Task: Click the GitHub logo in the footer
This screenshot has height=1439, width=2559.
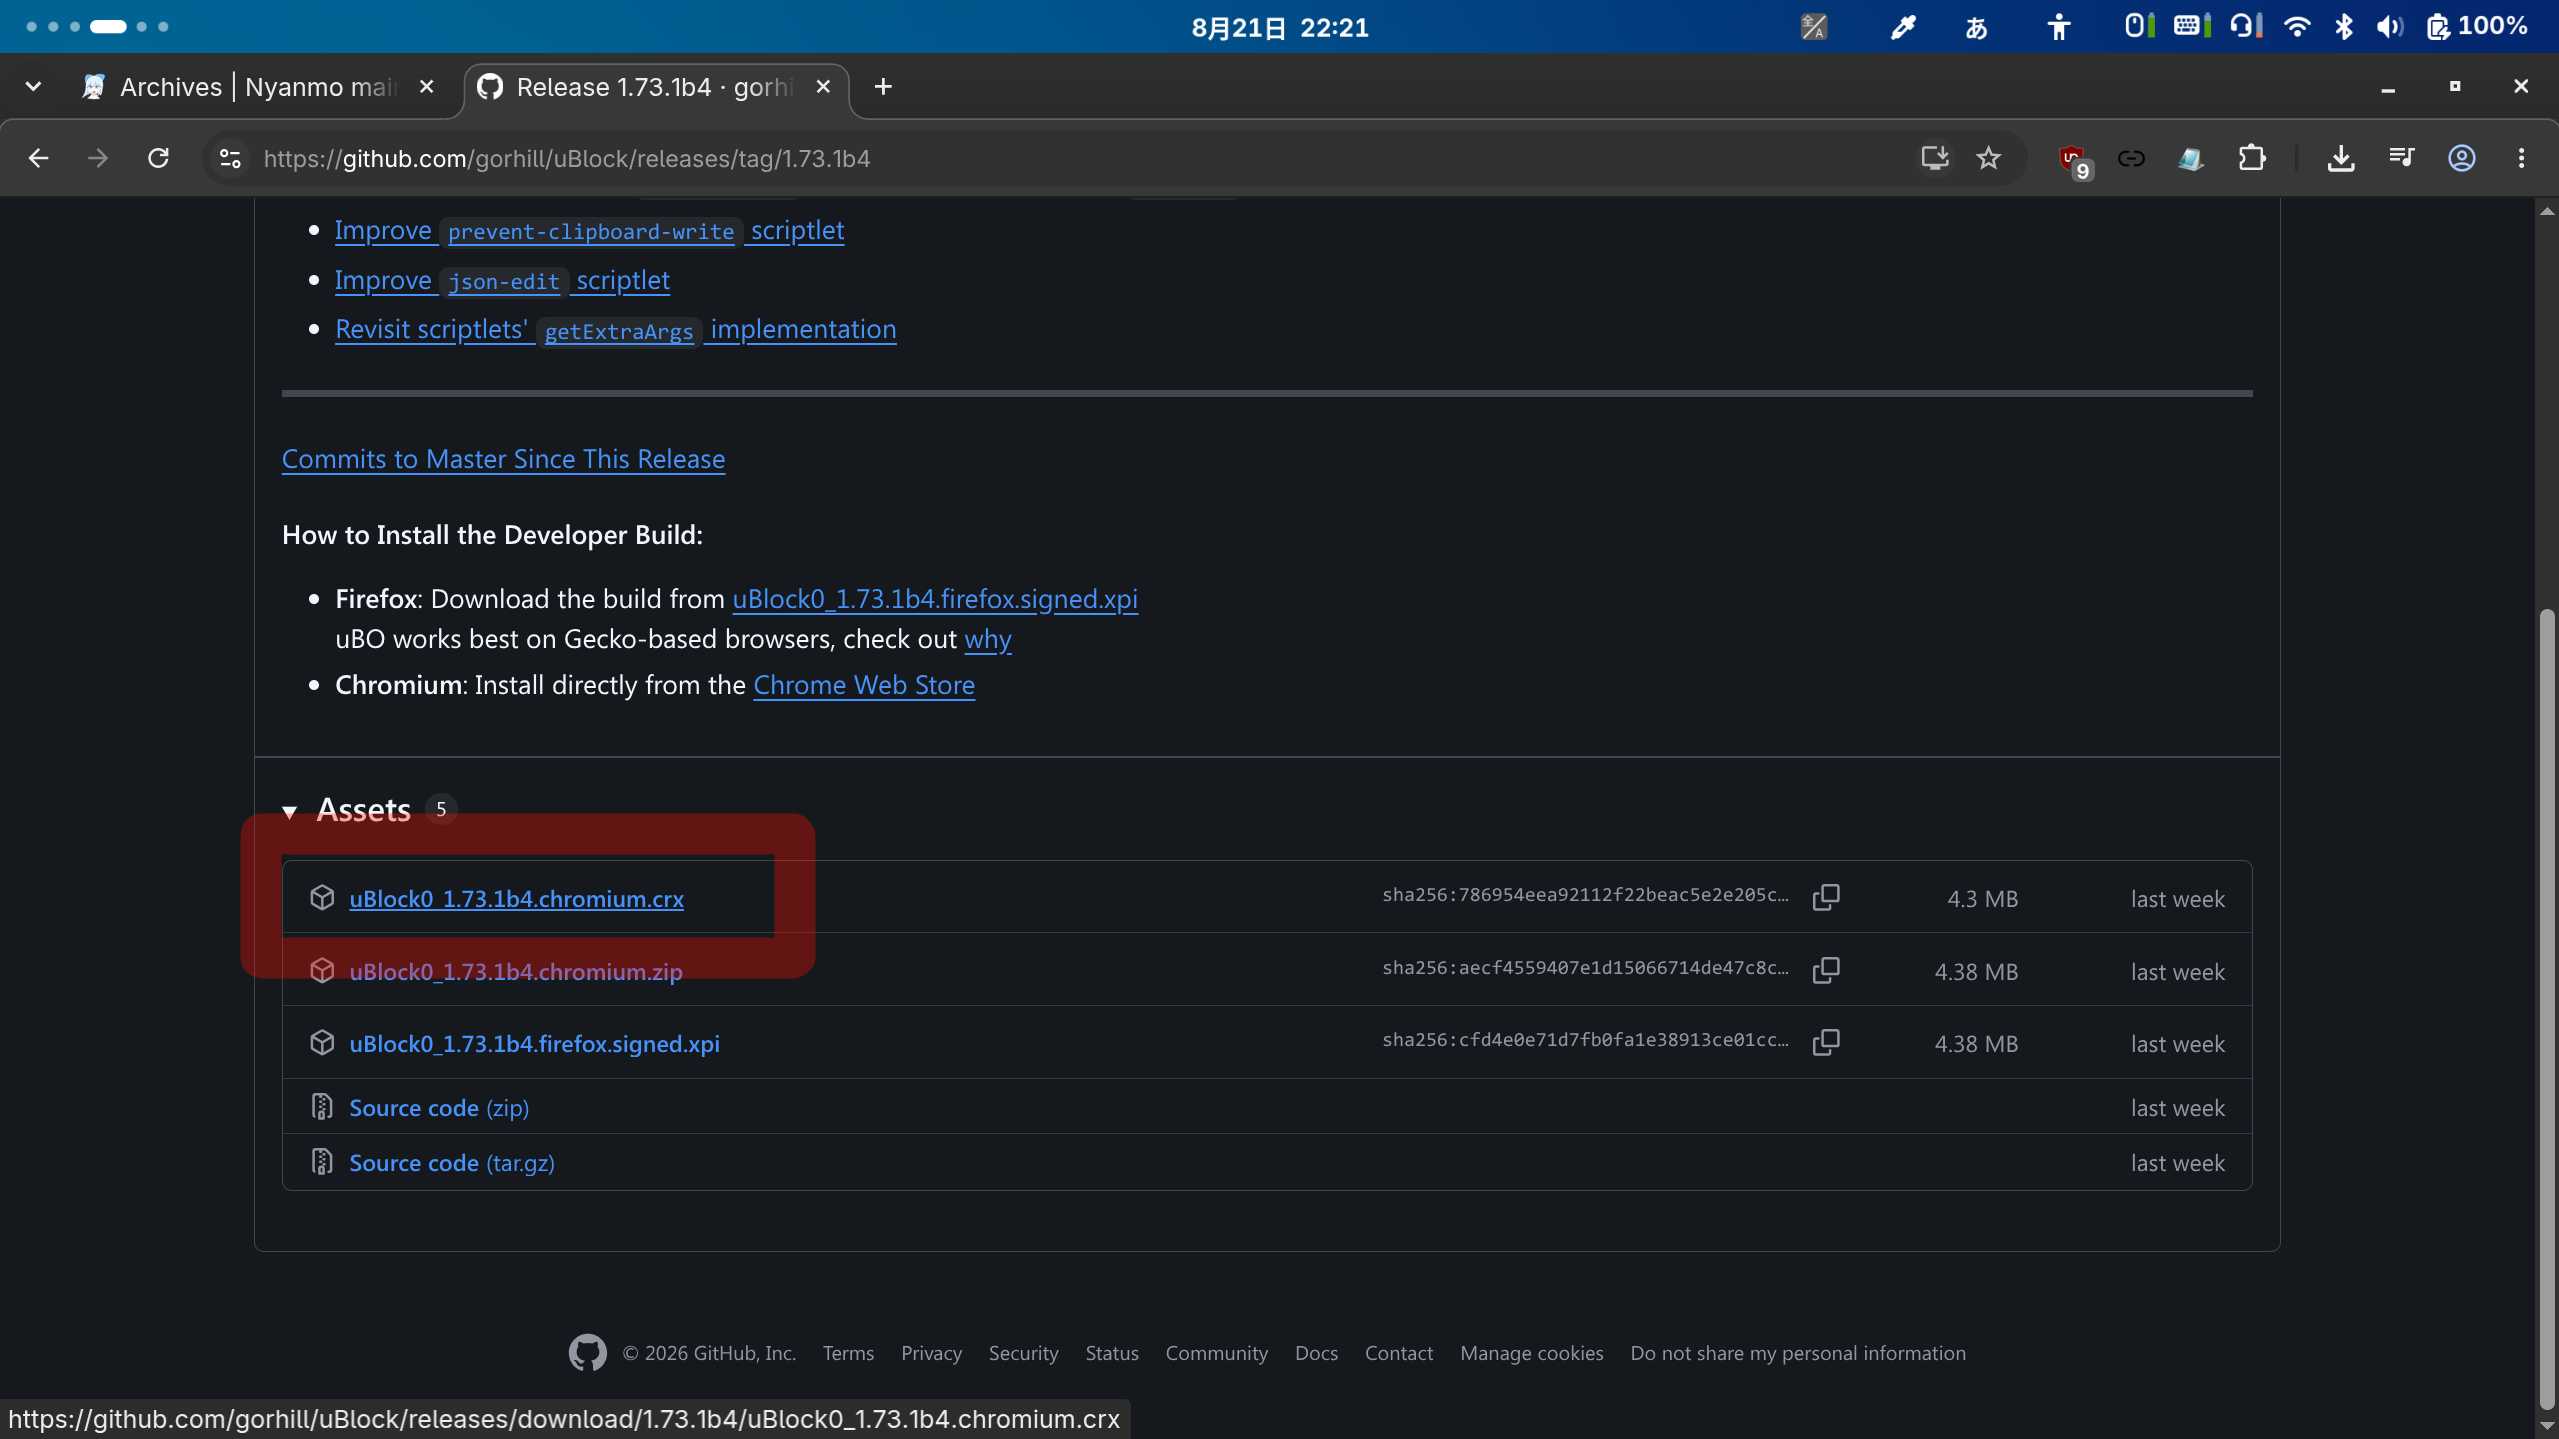Action: coord(587,1353)
